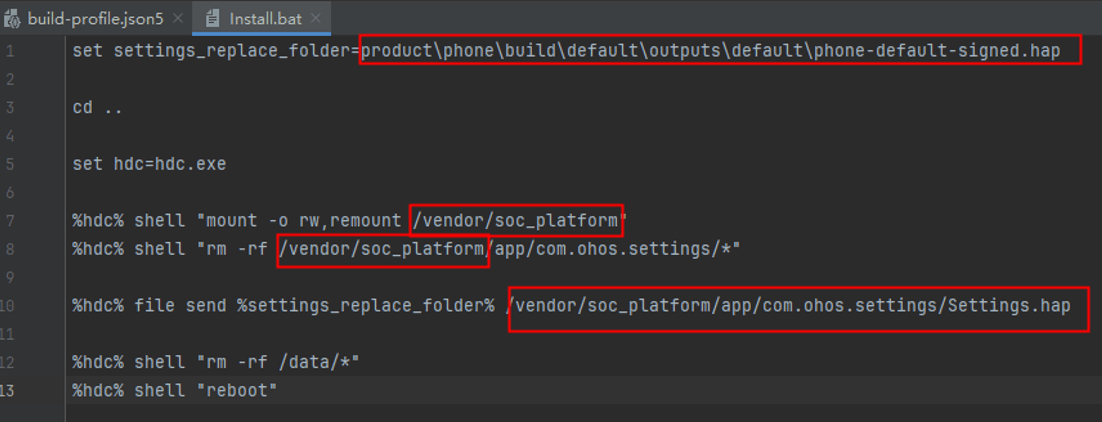Click the 'reboot' command text
This screenshot has height=422, width=1102.
(238, 390)
